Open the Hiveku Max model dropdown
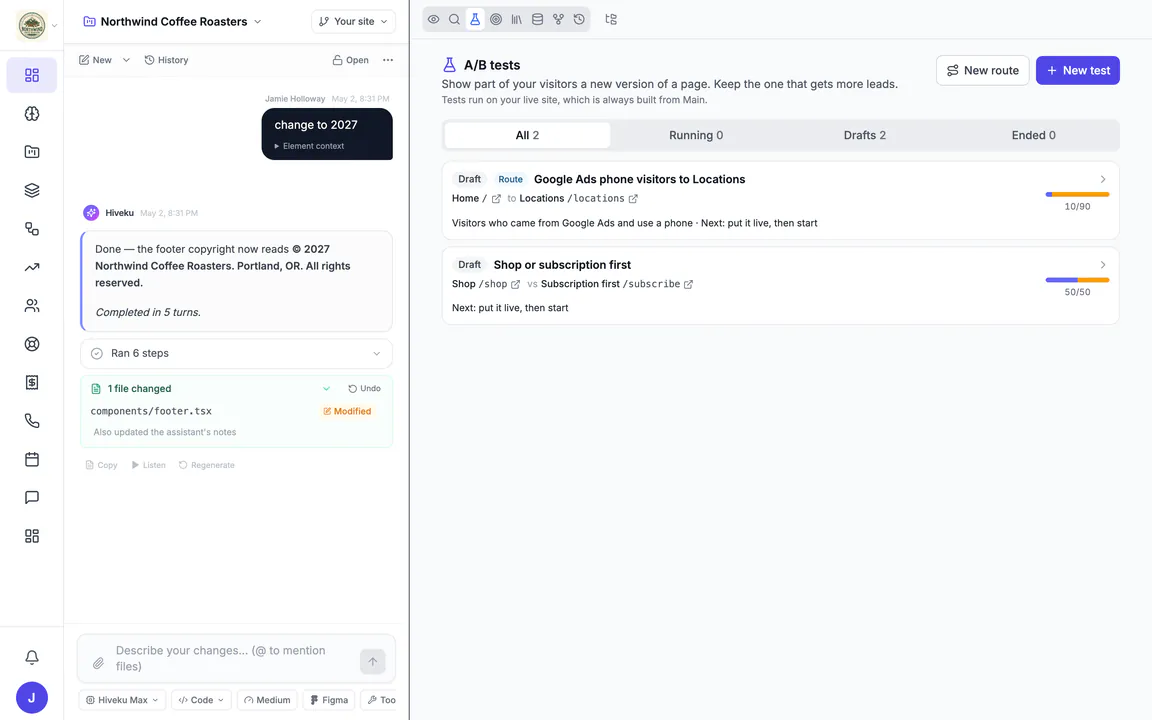 point(122,700)
